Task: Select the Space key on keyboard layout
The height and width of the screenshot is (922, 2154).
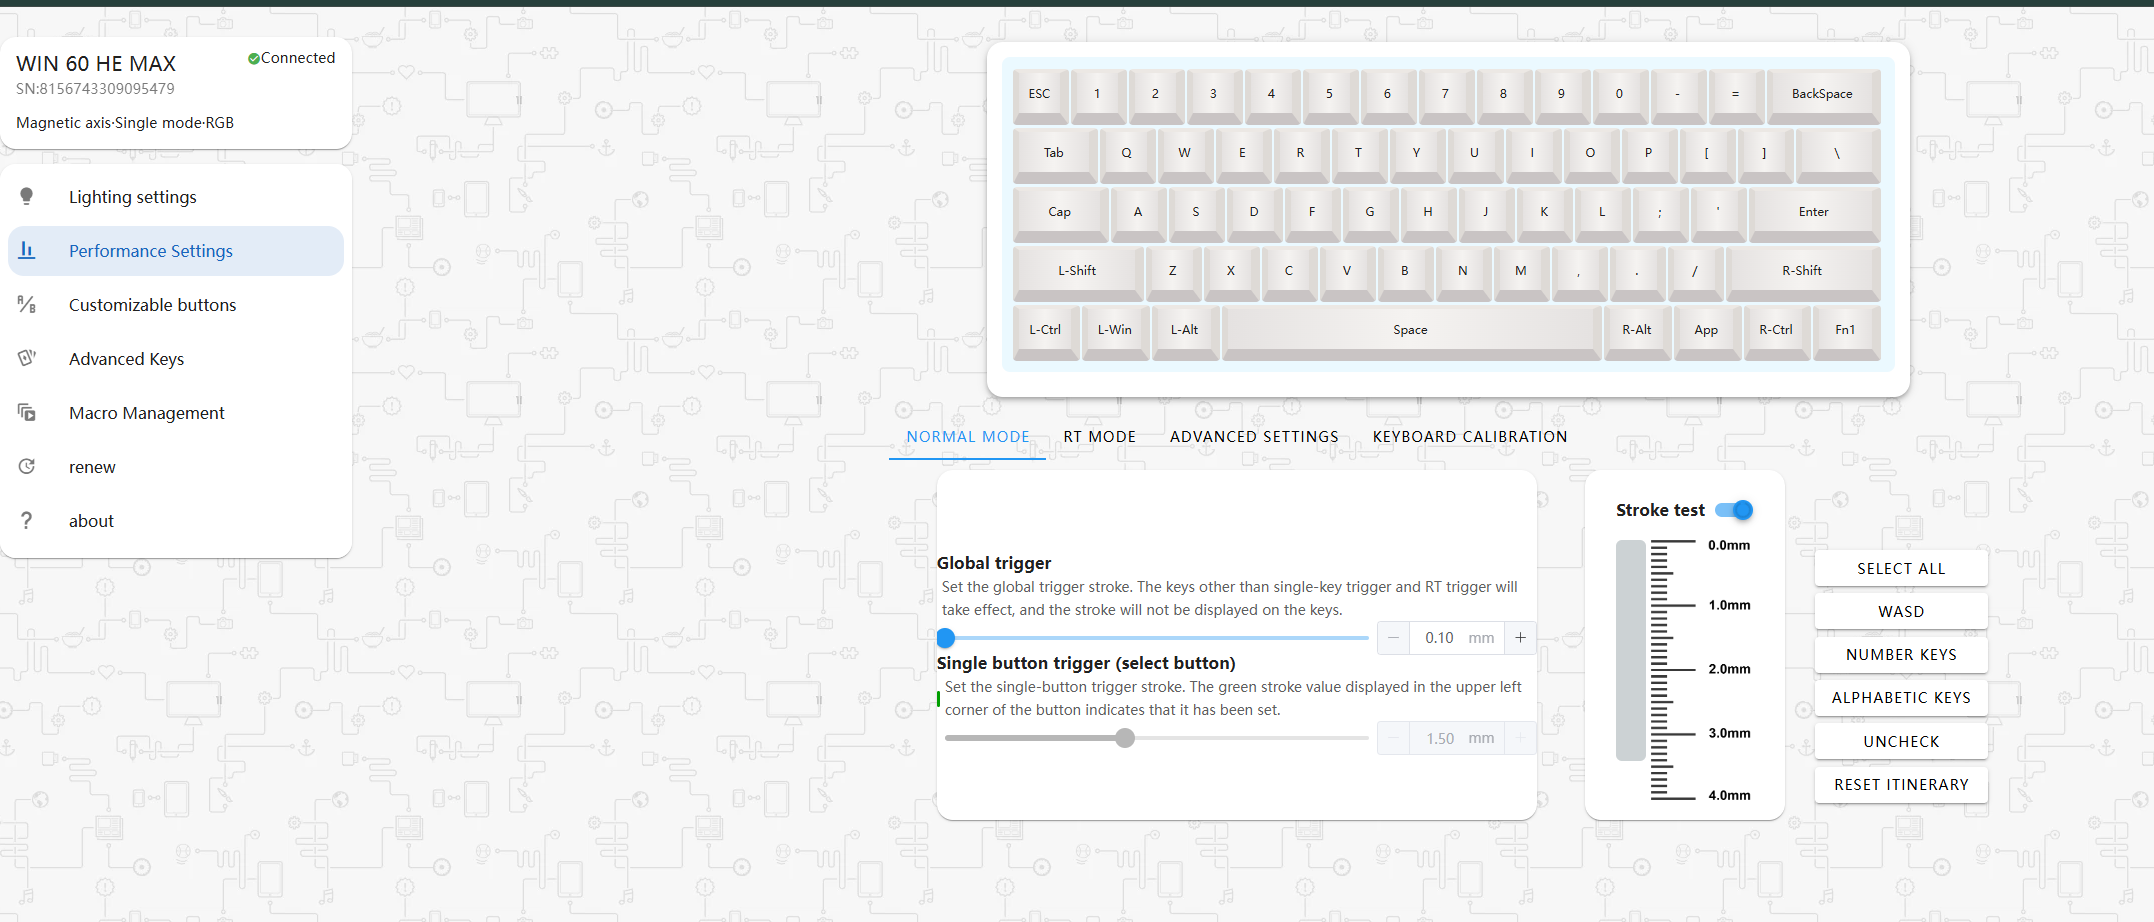Action: click(x=1410, y=330)
